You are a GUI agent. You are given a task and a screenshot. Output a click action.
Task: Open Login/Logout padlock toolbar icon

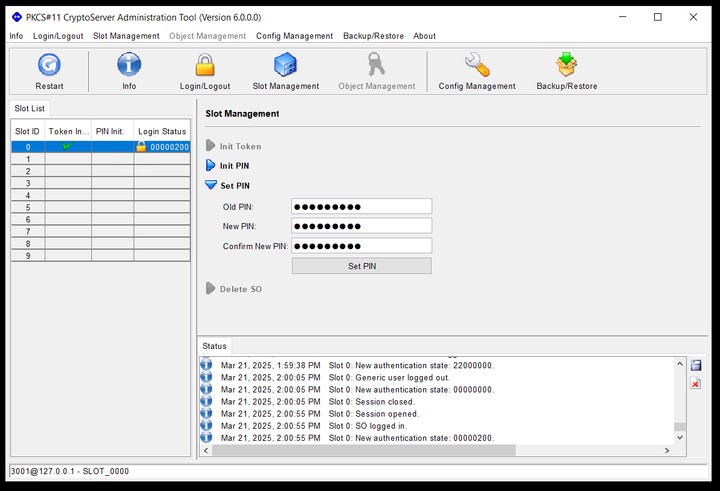click(205, 64)
